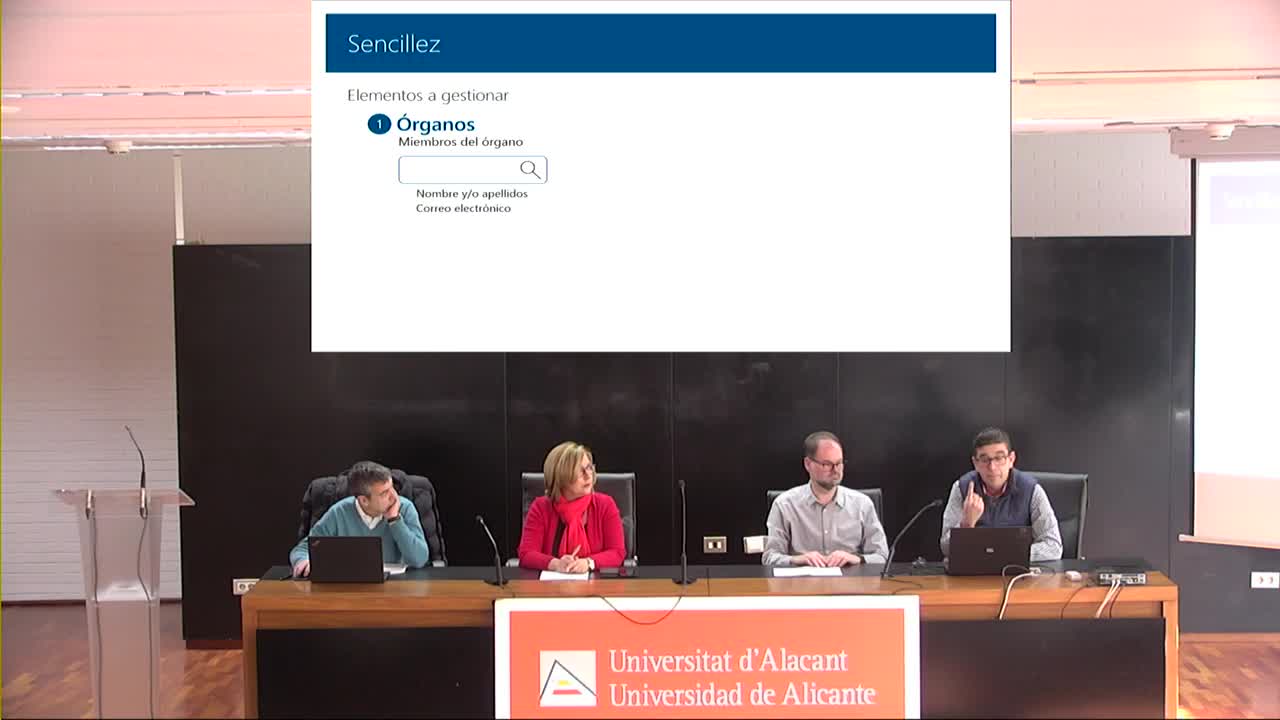Click the blue number 1 badge
Image resolution: width=1280 pixels, height=720 pixels.
(379, 124)
